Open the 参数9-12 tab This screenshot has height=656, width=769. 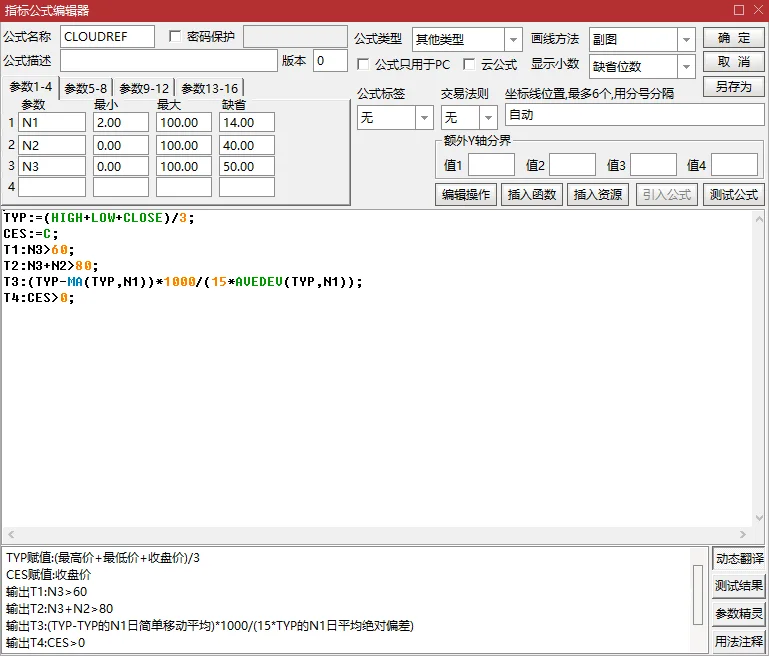point(144,89)
